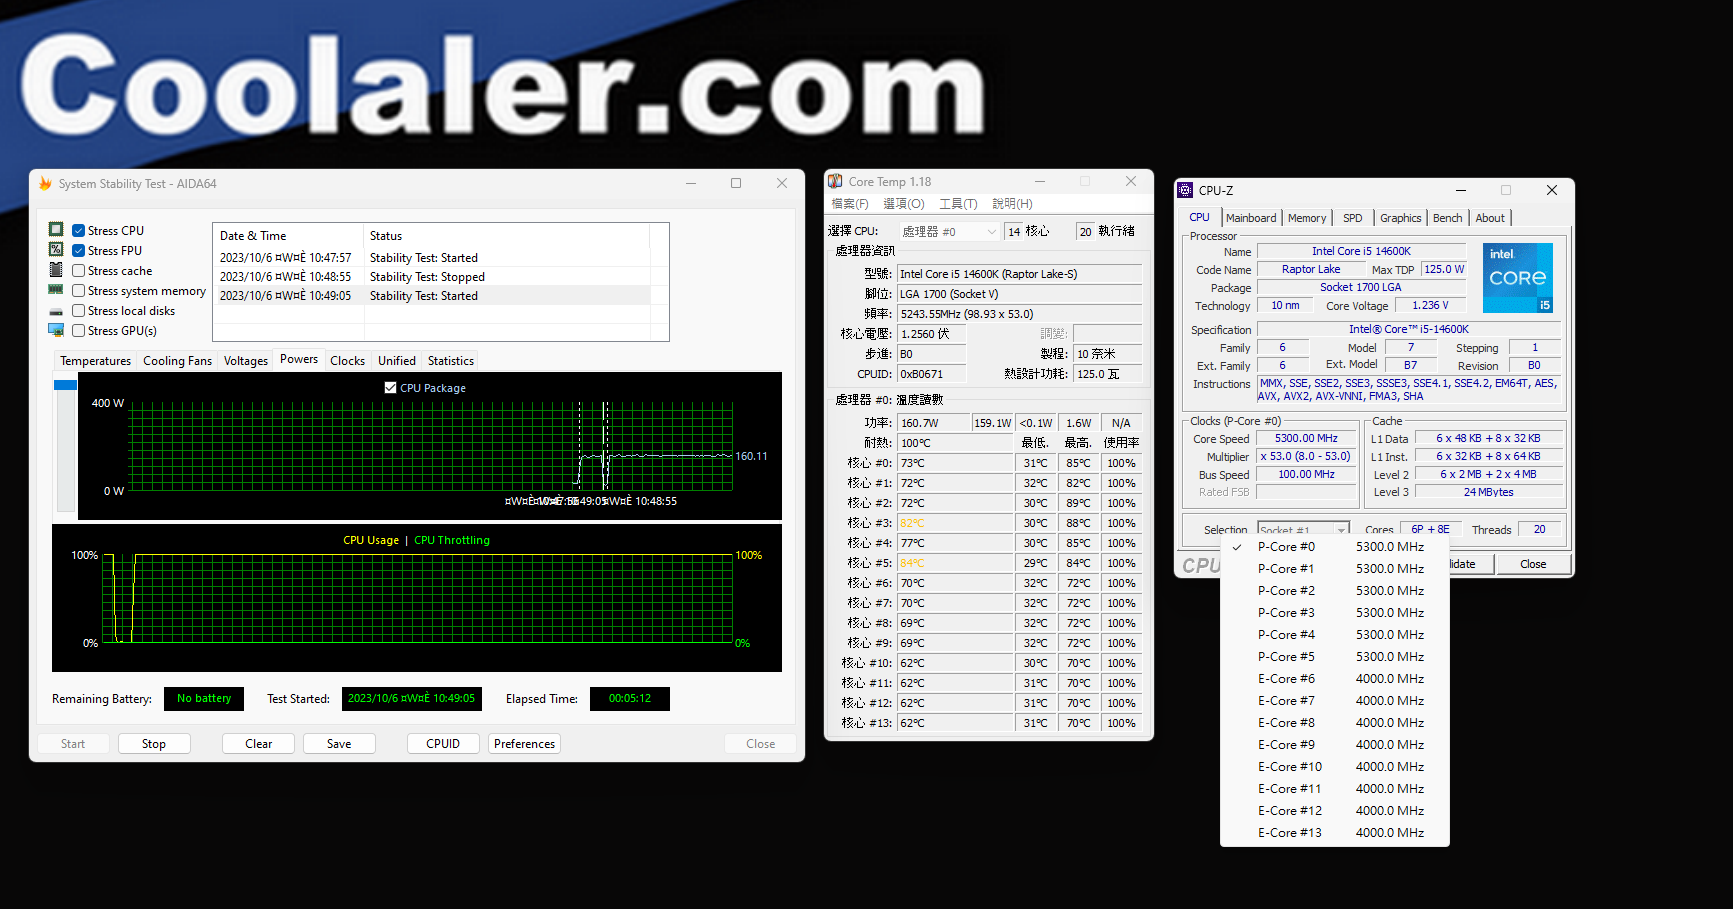Viewport: 1733px width, 909px height.
Task: Open the Temperatures tab in AIDA64
Action: pos(95,361)
